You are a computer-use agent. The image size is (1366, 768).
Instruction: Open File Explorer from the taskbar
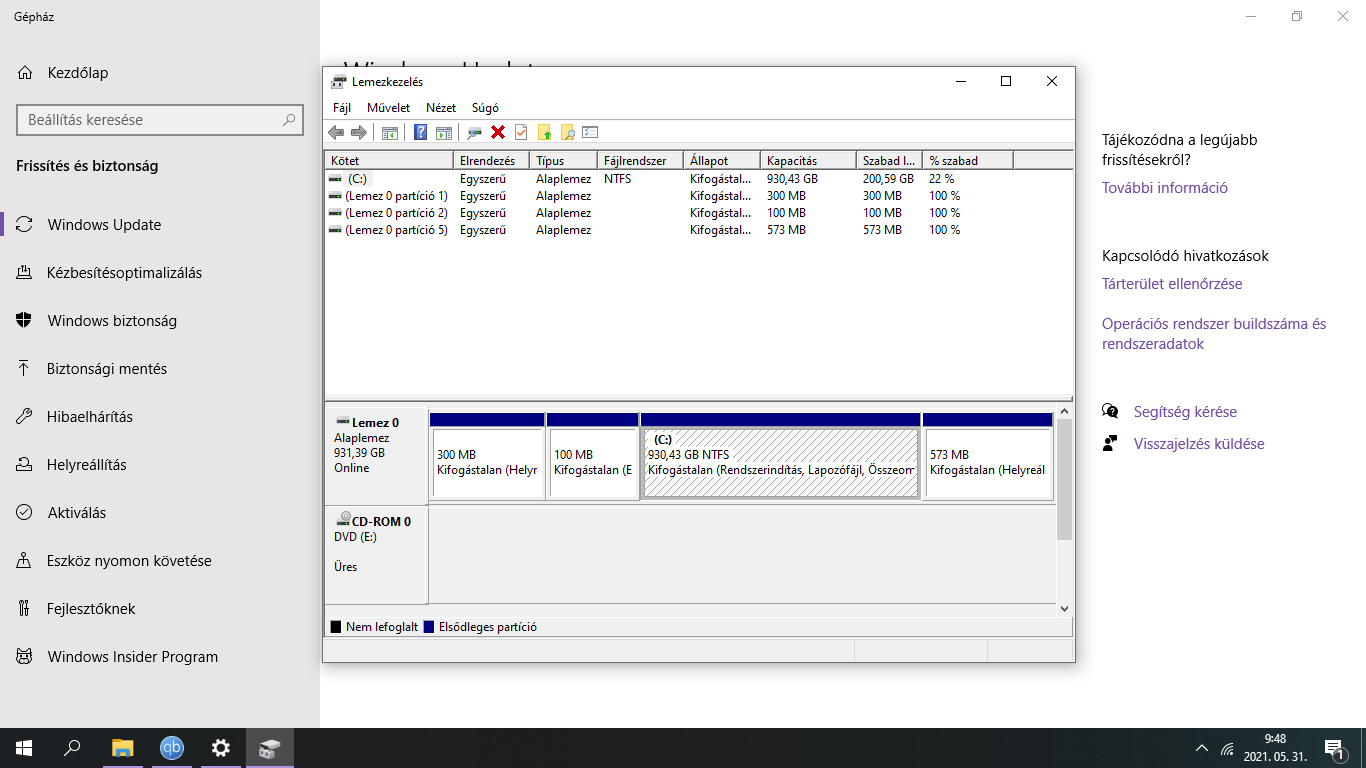[x=122, y=748]
